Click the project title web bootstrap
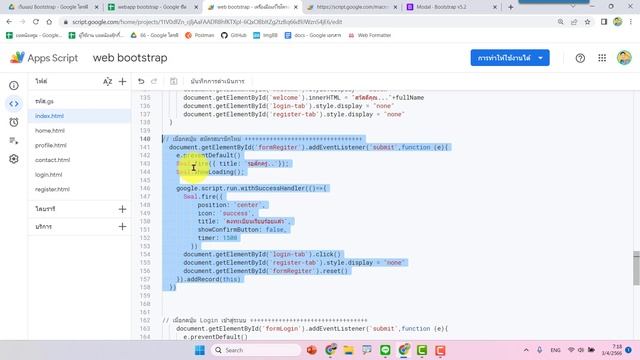640x360 pixels. [130, 58]
